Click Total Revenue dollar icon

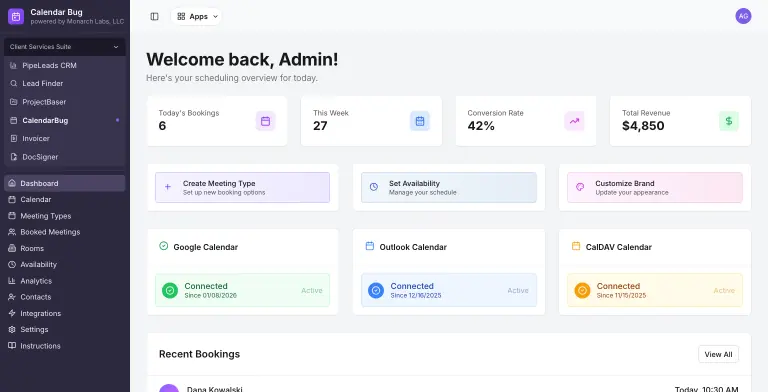[x=729, y=121]
